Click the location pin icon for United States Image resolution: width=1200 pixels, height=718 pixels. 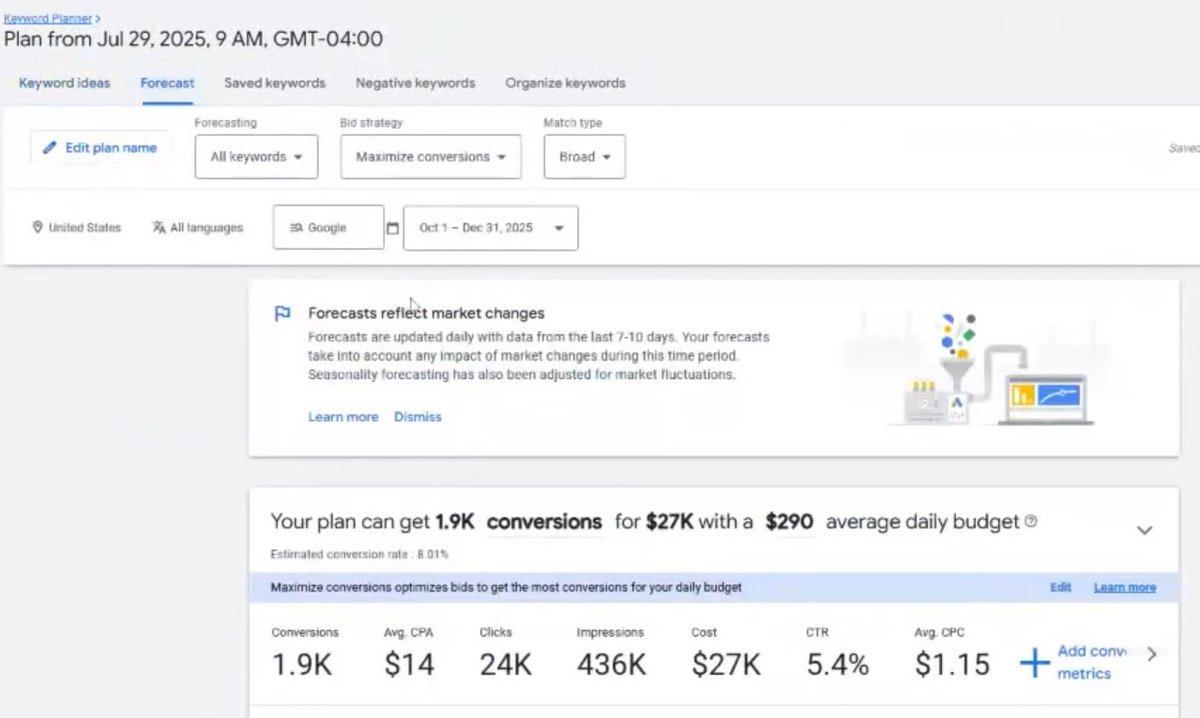37,228
